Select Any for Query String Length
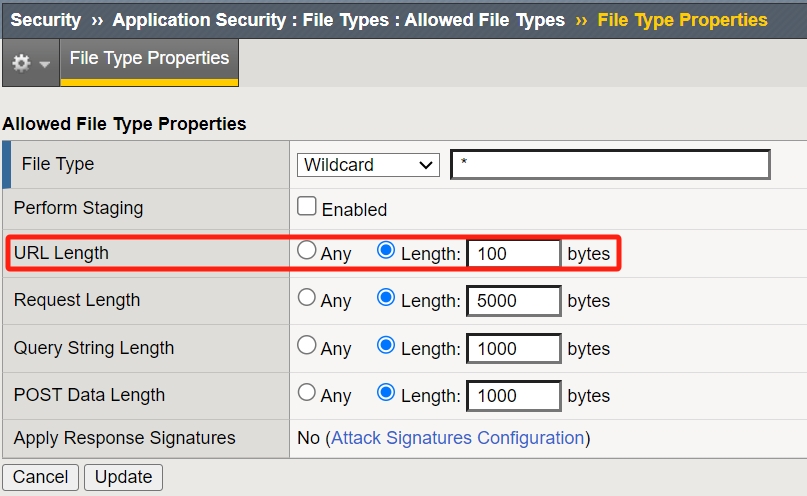 click(x=308, y=346)
